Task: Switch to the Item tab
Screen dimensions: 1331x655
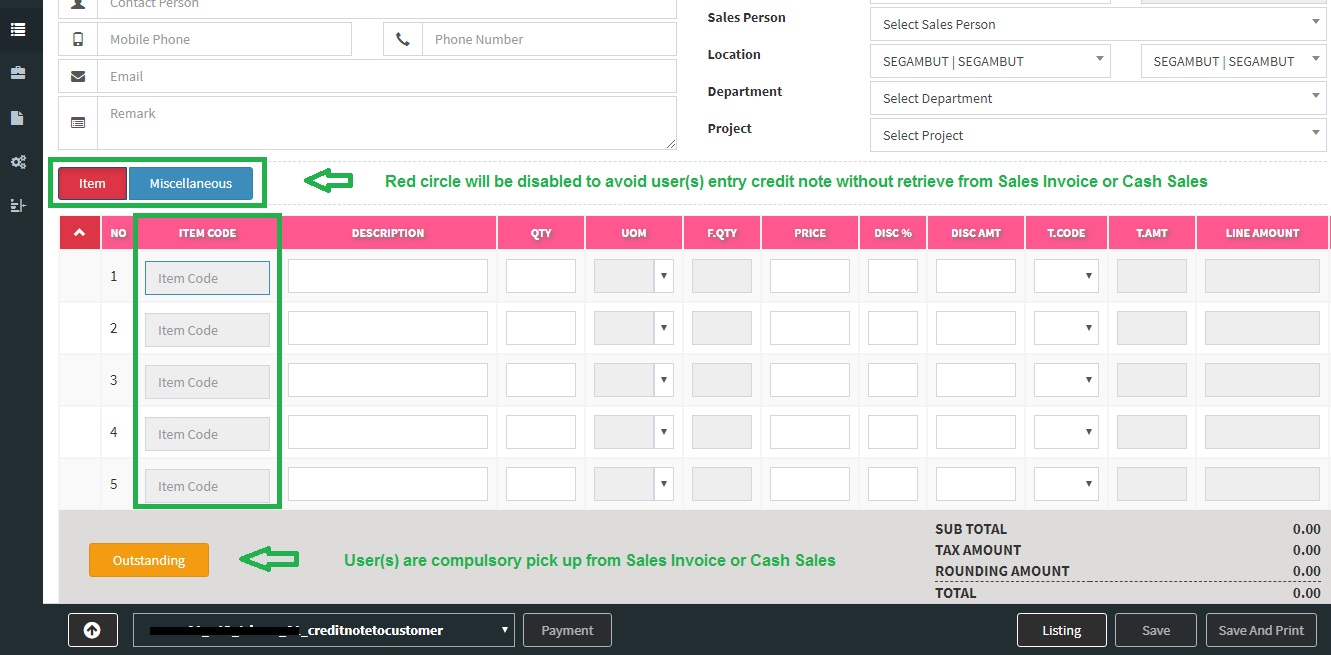Action: (92, 184)
